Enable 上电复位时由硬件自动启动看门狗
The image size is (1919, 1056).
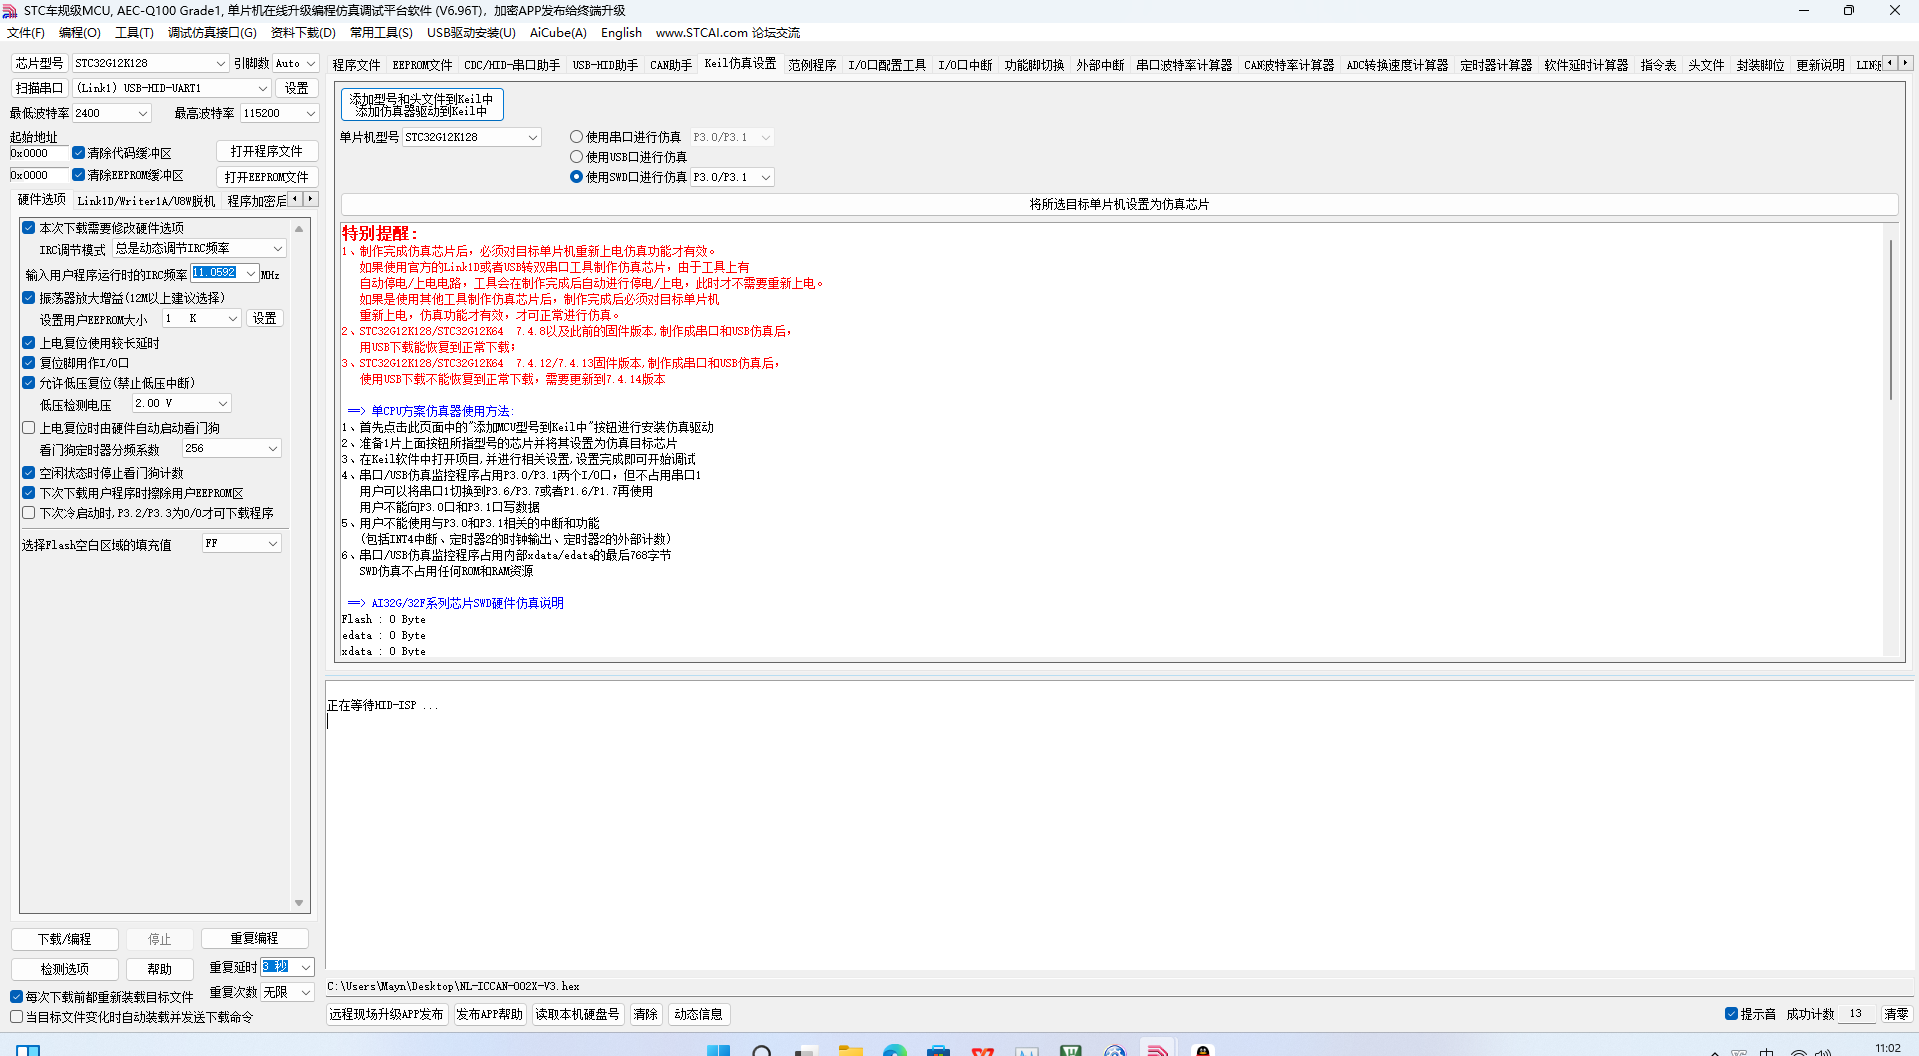point(29,428)
